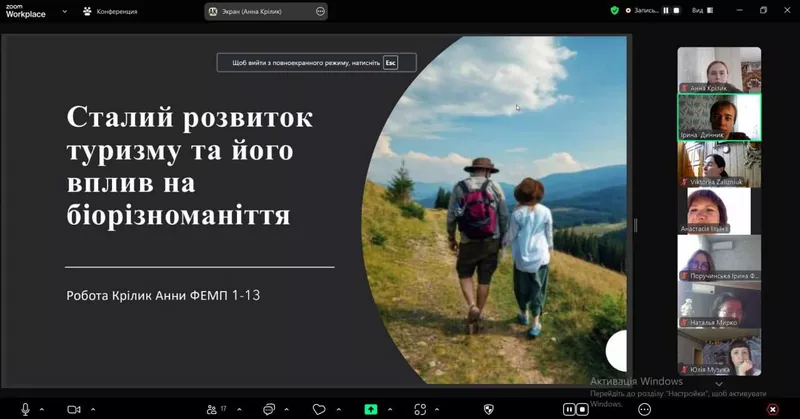Open the Вид view menu
The image size is (800, 419).
coord(702,10)
